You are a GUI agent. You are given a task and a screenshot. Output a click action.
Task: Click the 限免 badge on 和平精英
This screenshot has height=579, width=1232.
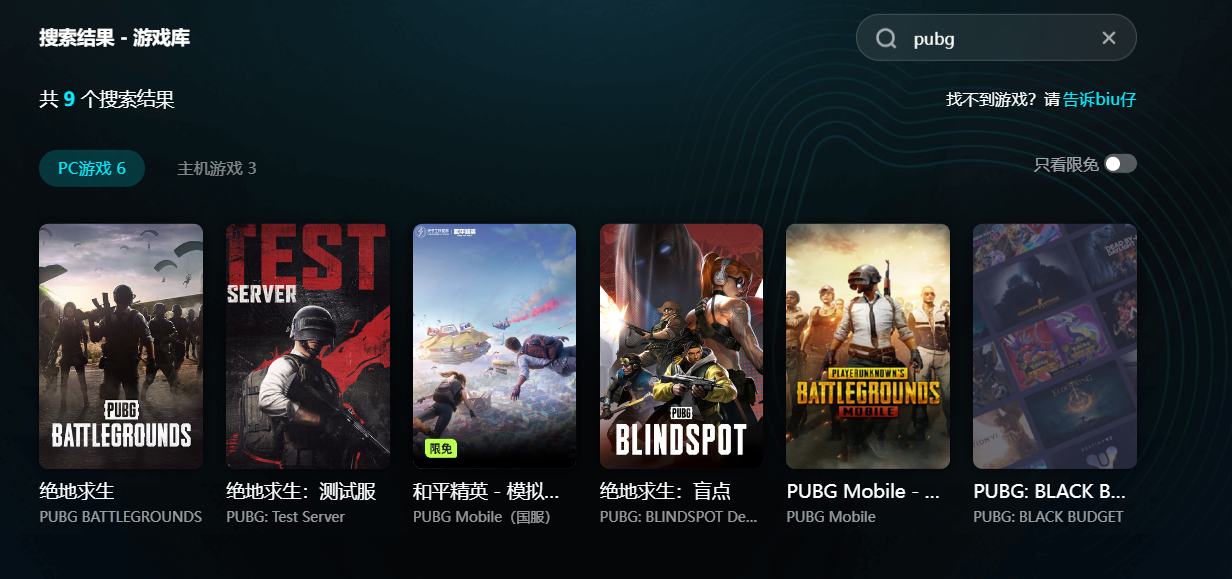440,449
